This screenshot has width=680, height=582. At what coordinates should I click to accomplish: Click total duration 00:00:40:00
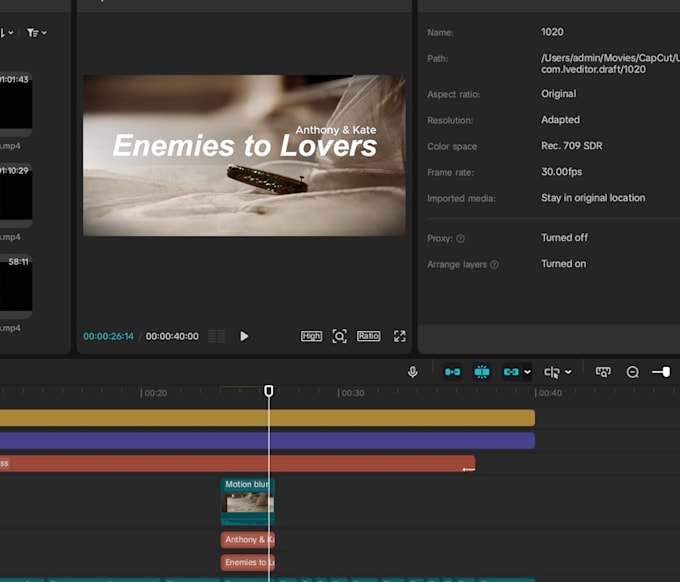(172, 336)
